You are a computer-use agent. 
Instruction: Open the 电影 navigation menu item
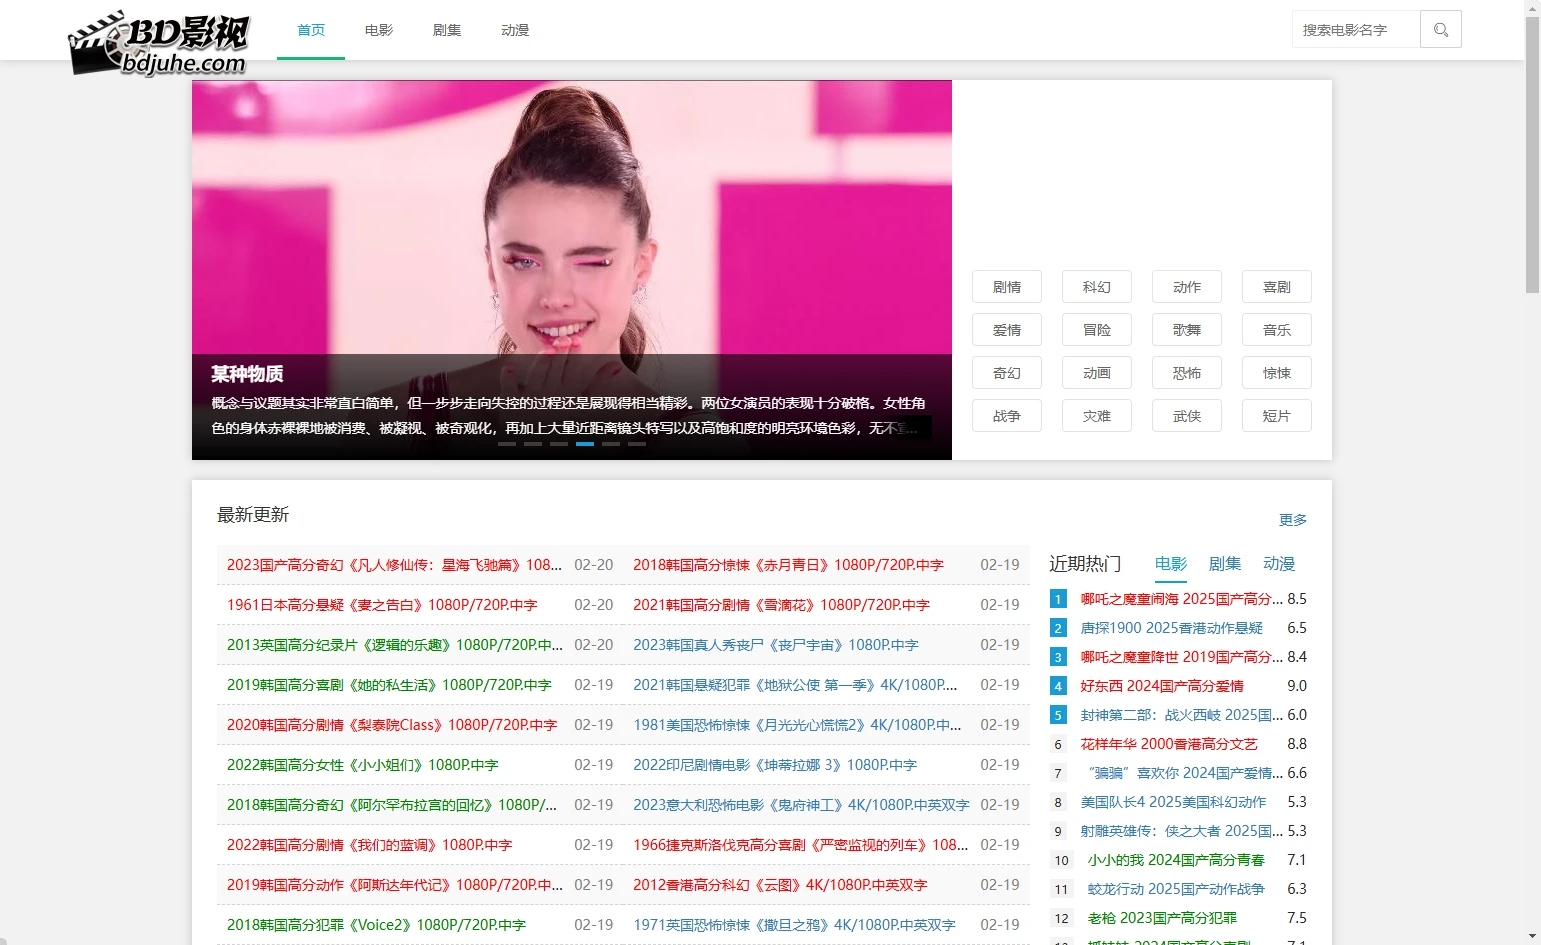pos(379,30)
